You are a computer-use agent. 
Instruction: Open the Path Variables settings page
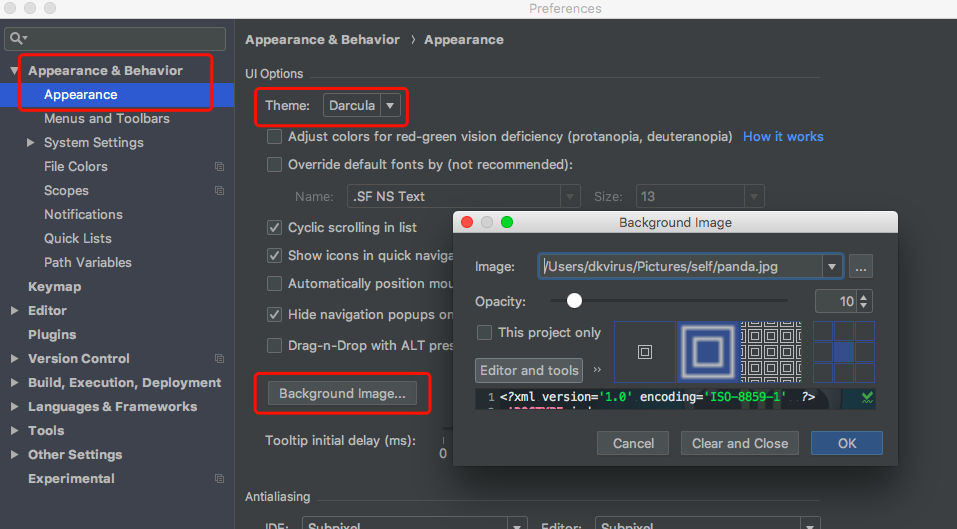pos(88,262)
